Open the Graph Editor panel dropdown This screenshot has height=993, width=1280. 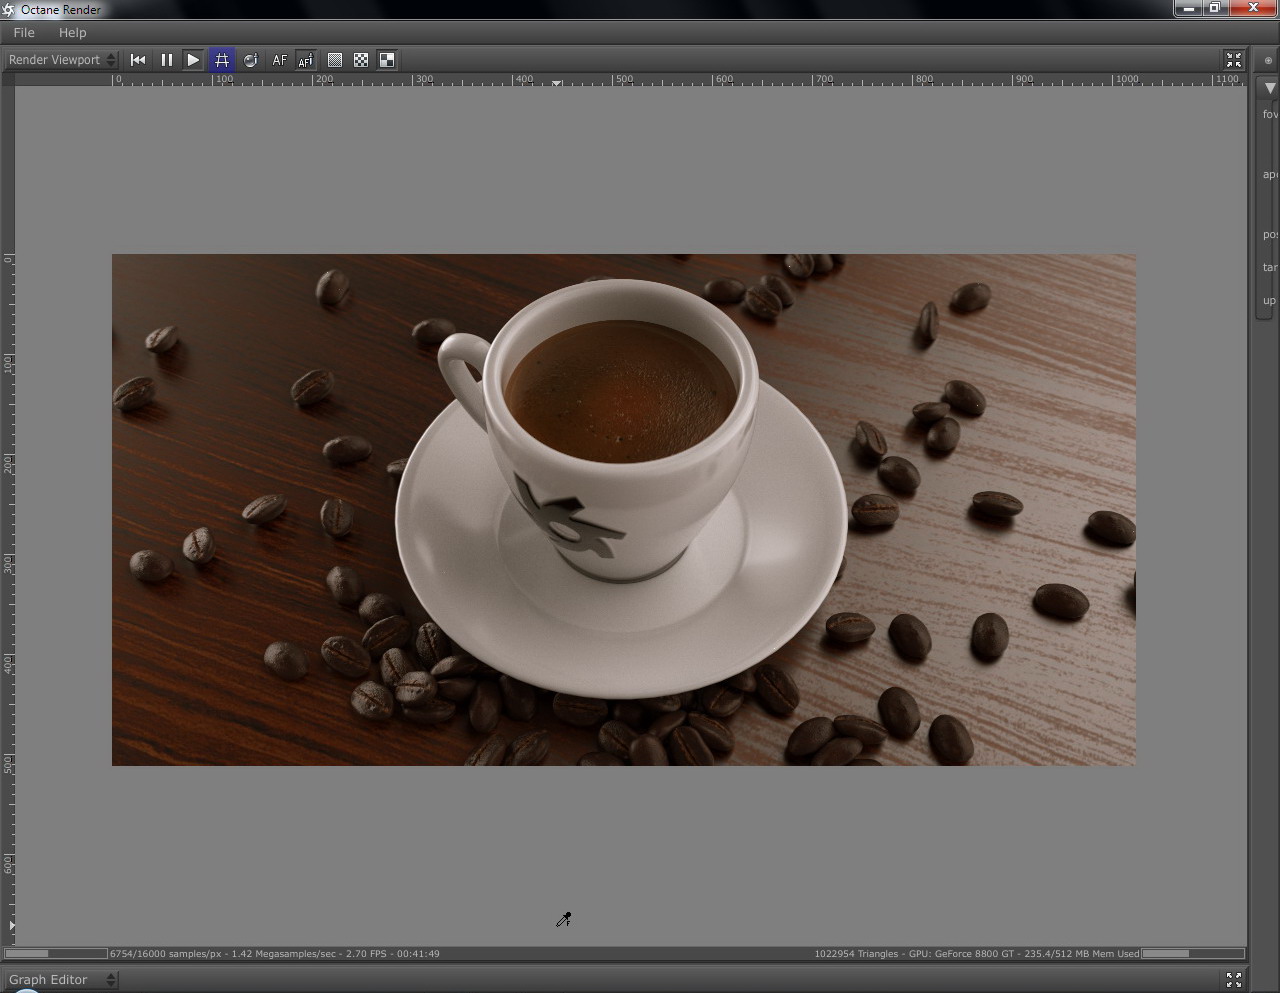(62, 980)
